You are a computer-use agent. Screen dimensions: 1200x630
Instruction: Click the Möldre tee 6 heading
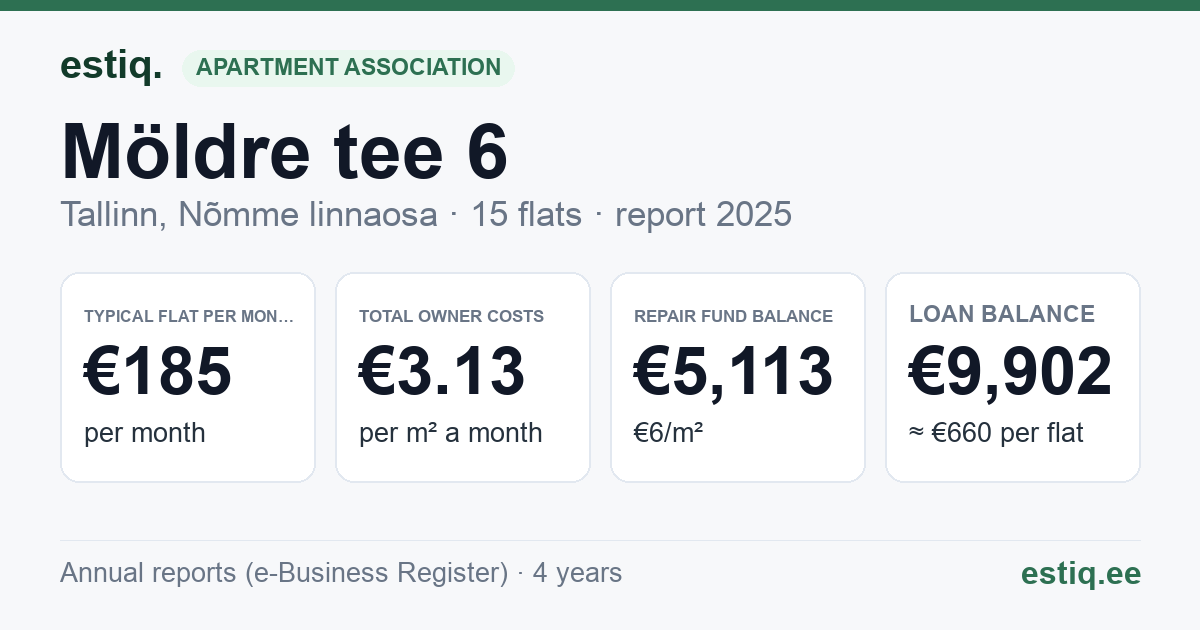(x=284, y=151)
